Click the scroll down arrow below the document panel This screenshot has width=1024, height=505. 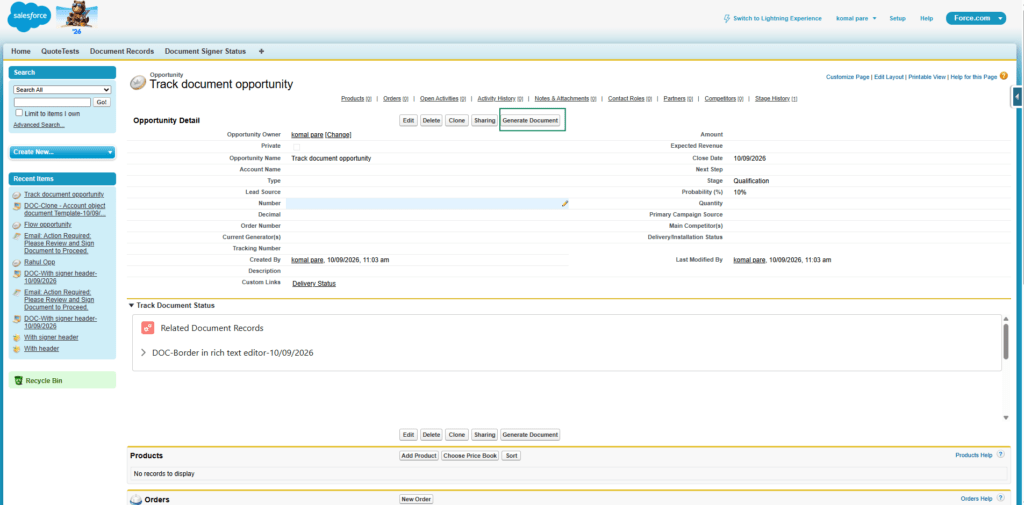(x=1006, y=417)
